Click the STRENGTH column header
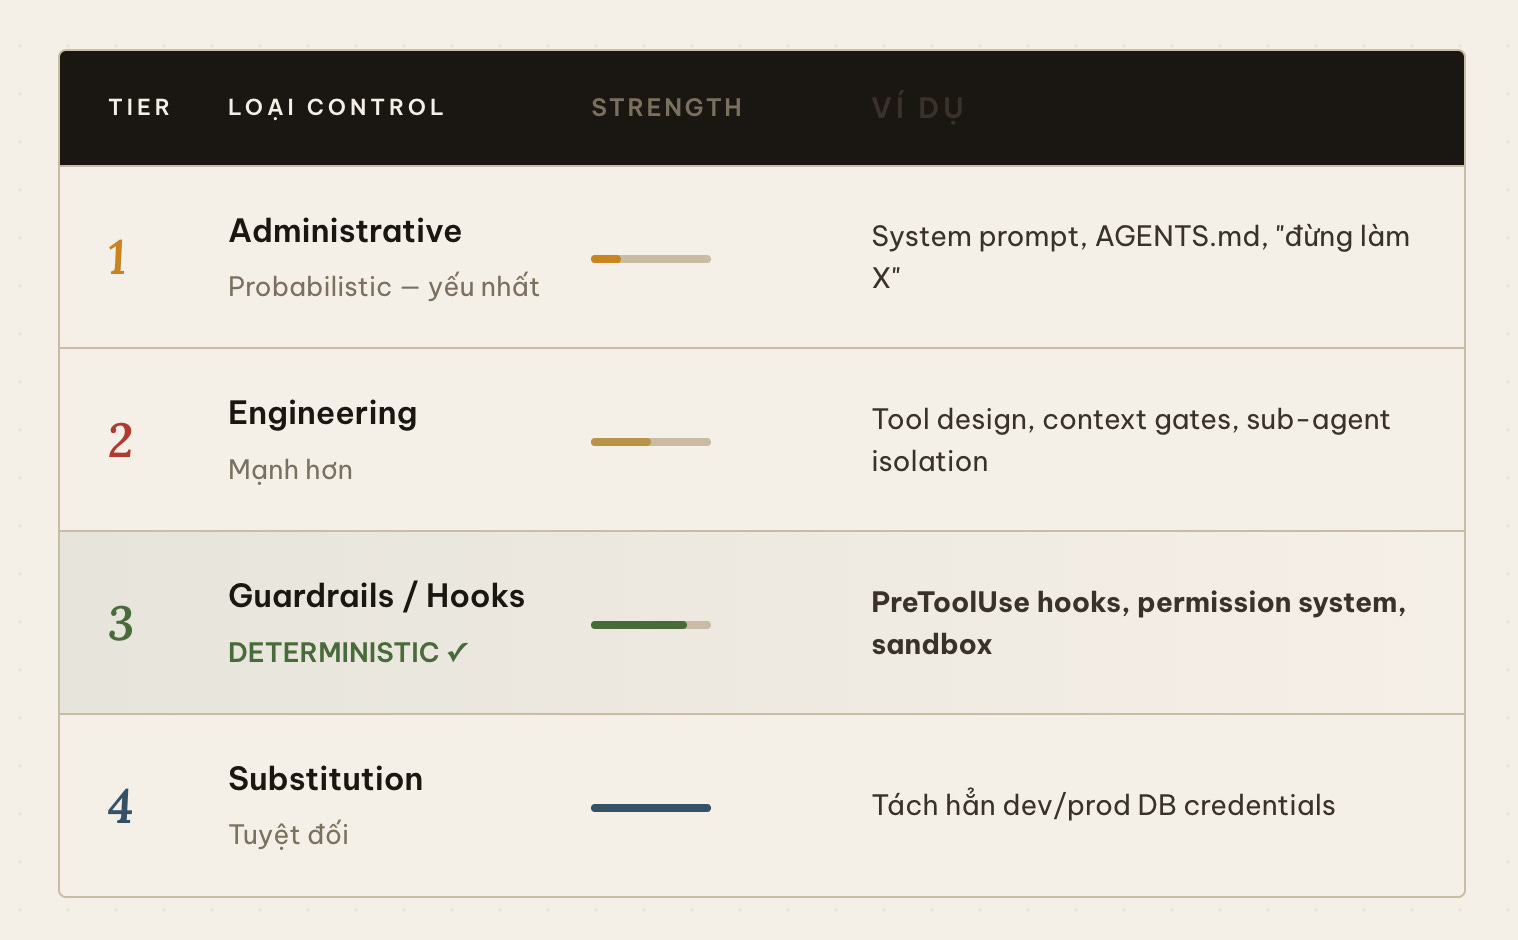The image size is (1518, 940). (x=667, y=107)
